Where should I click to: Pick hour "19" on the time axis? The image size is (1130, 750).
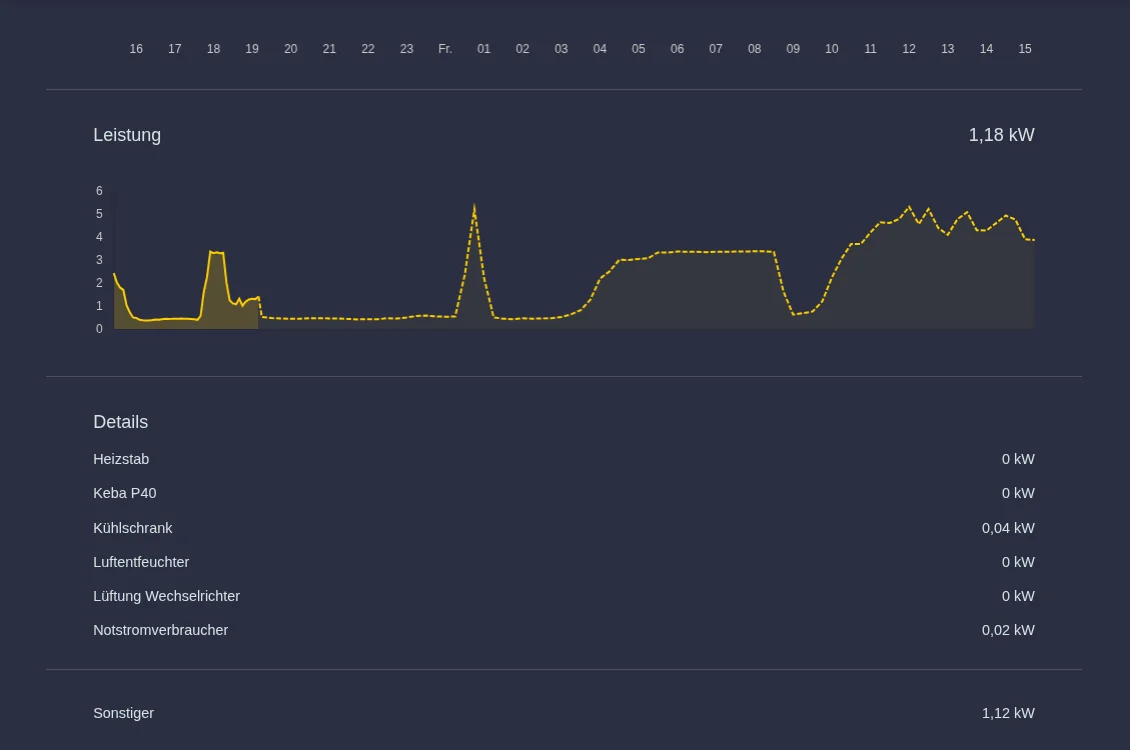[252, 48]
